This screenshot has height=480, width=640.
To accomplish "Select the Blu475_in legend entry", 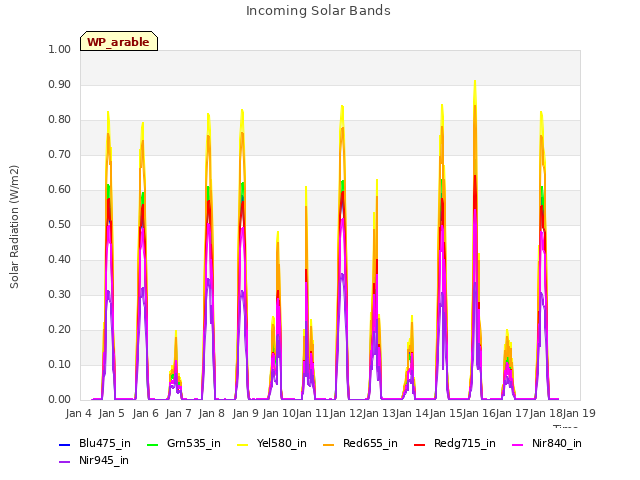I will [95, 443].
